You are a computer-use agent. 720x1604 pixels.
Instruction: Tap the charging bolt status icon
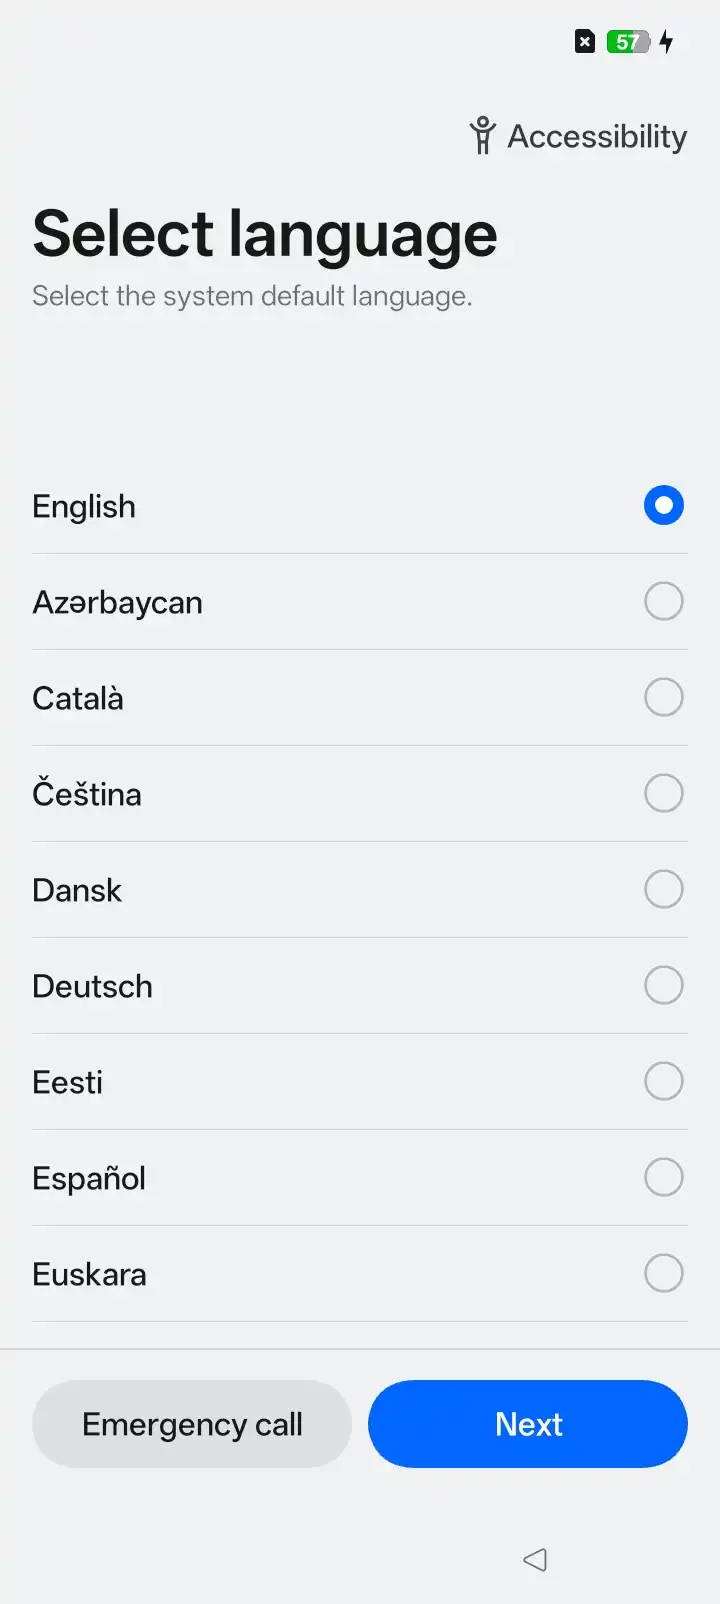[667, 42]
